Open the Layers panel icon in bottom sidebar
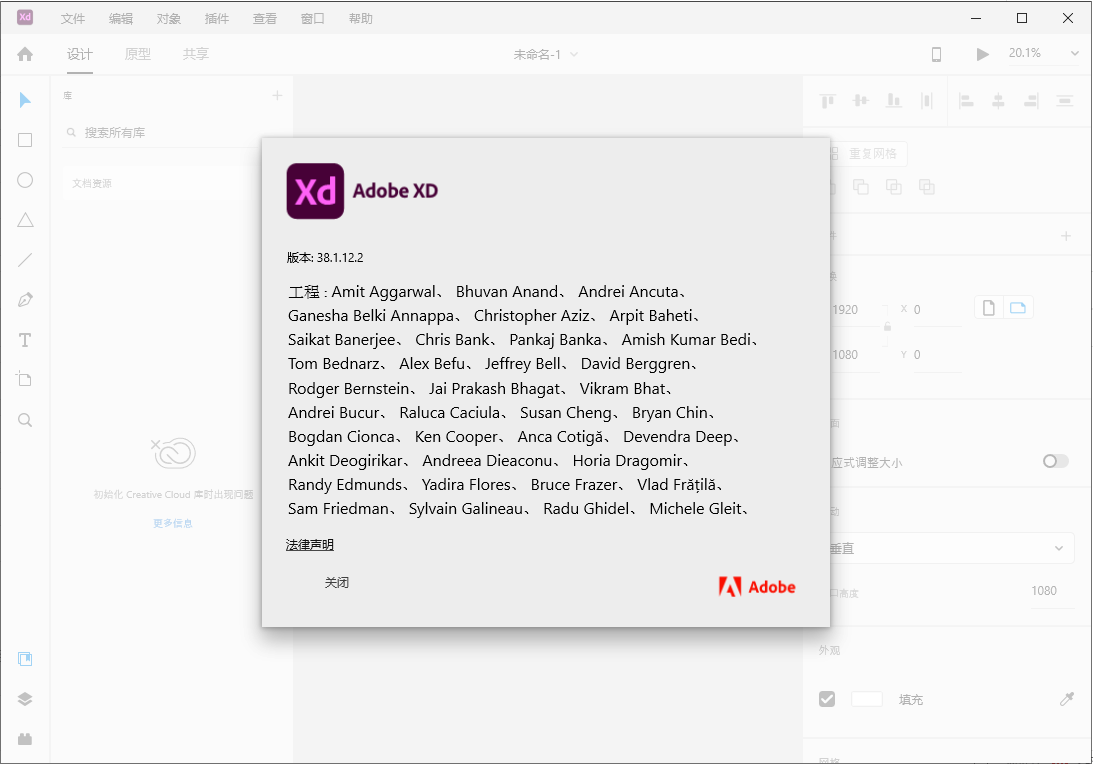 point(24,699)
